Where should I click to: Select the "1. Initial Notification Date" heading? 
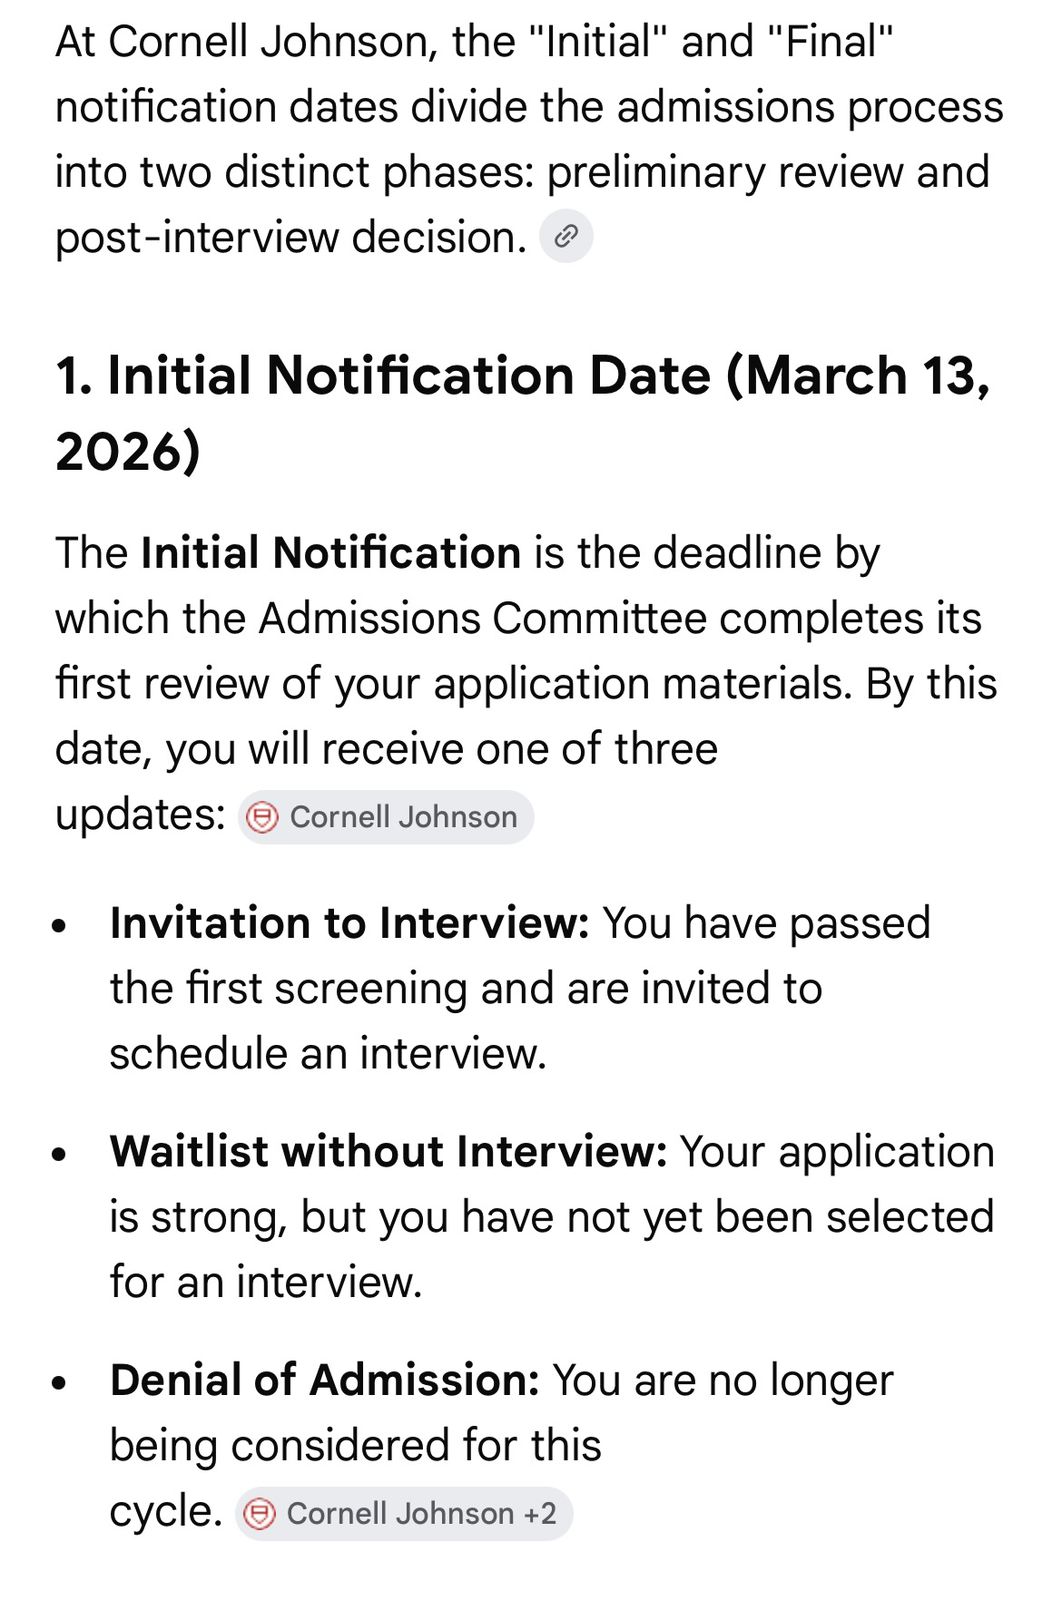[x=380, y=377]
